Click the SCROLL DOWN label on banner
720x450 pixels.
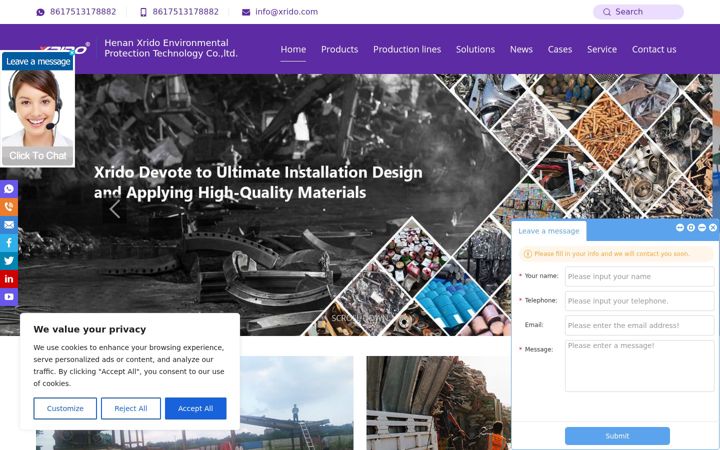click(x=360, y=318)
